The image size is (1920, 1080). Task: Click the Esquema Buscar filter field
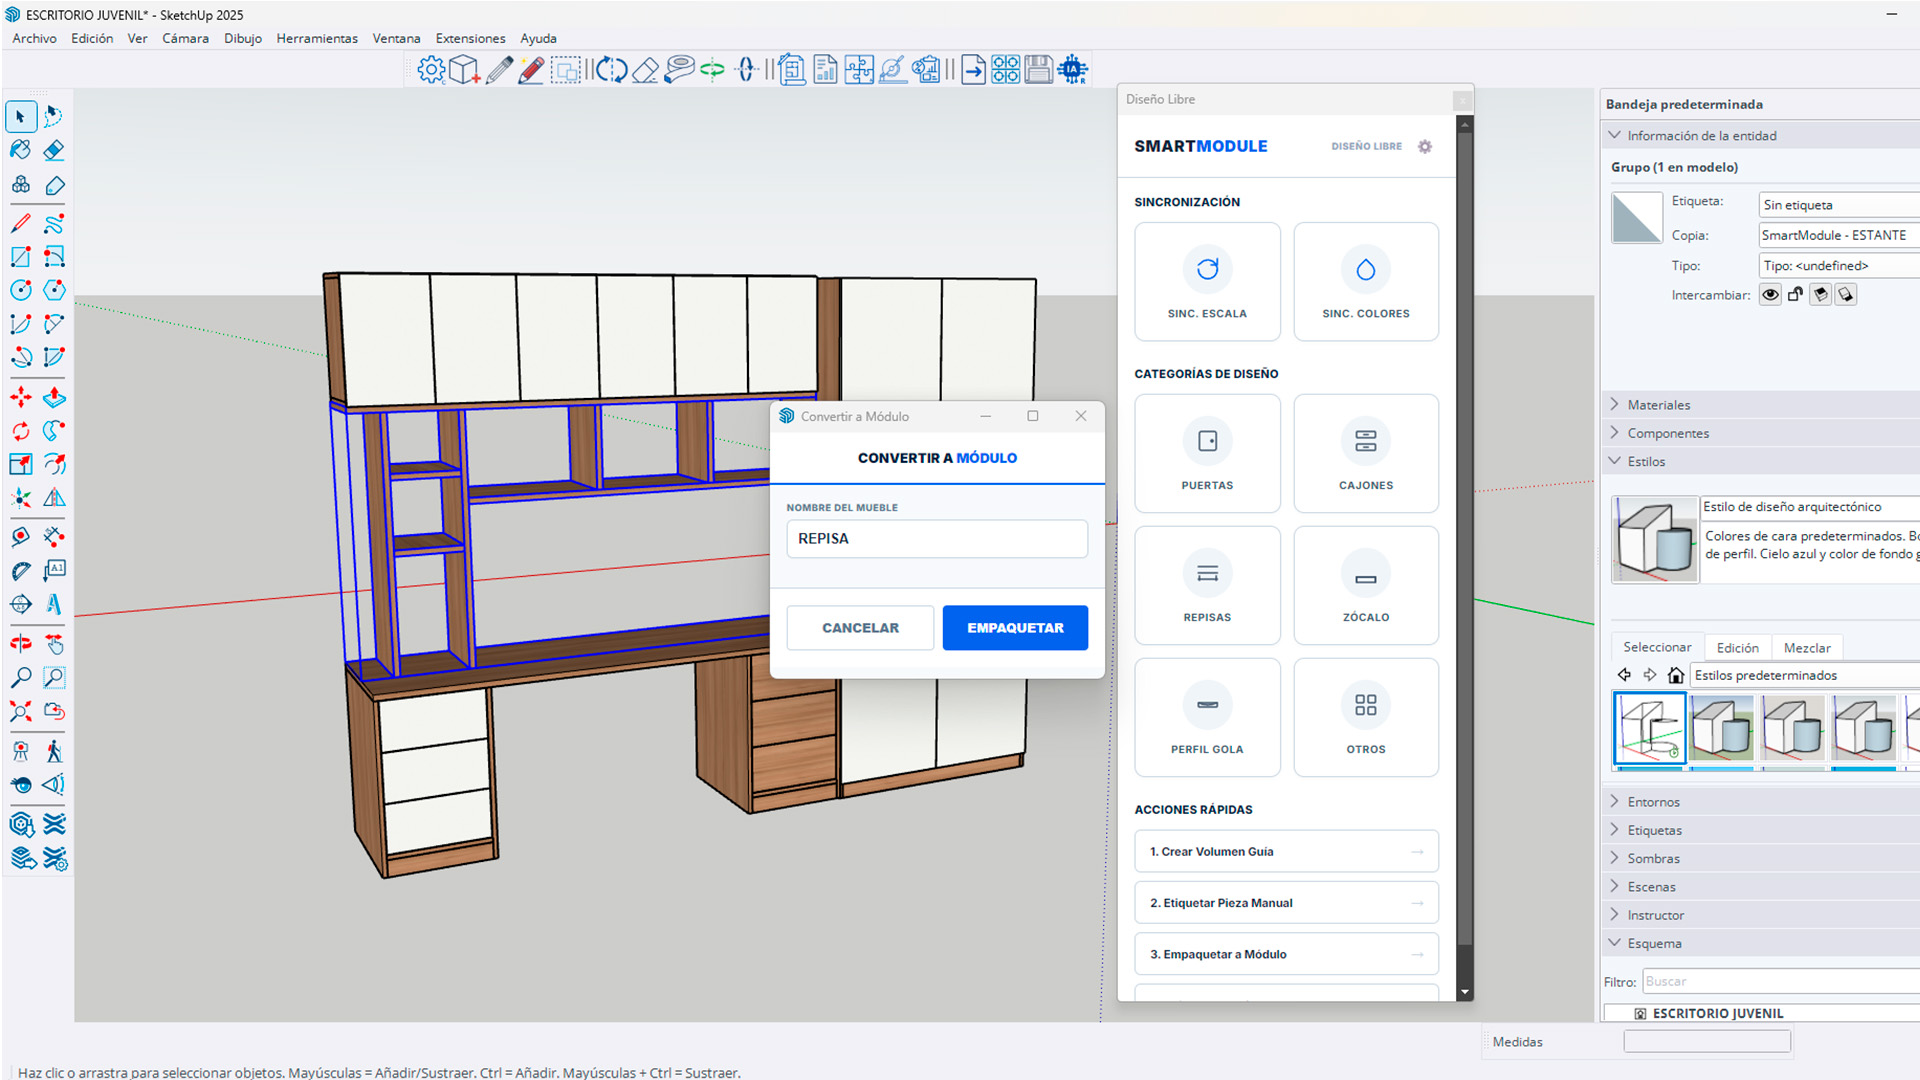[x=1780, y=982]
